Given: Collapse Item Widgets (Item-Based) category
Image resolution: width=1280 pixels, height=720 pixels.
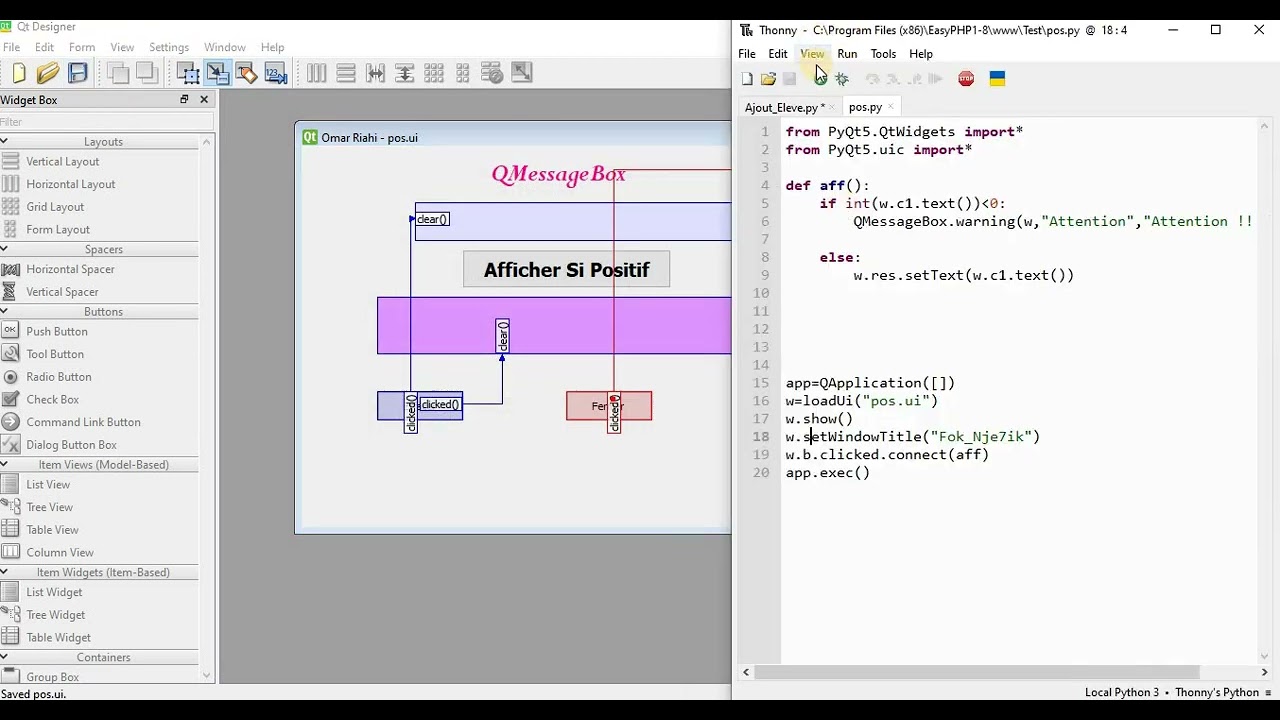Looking at the screenshot, I should click(x=5, y=572).
